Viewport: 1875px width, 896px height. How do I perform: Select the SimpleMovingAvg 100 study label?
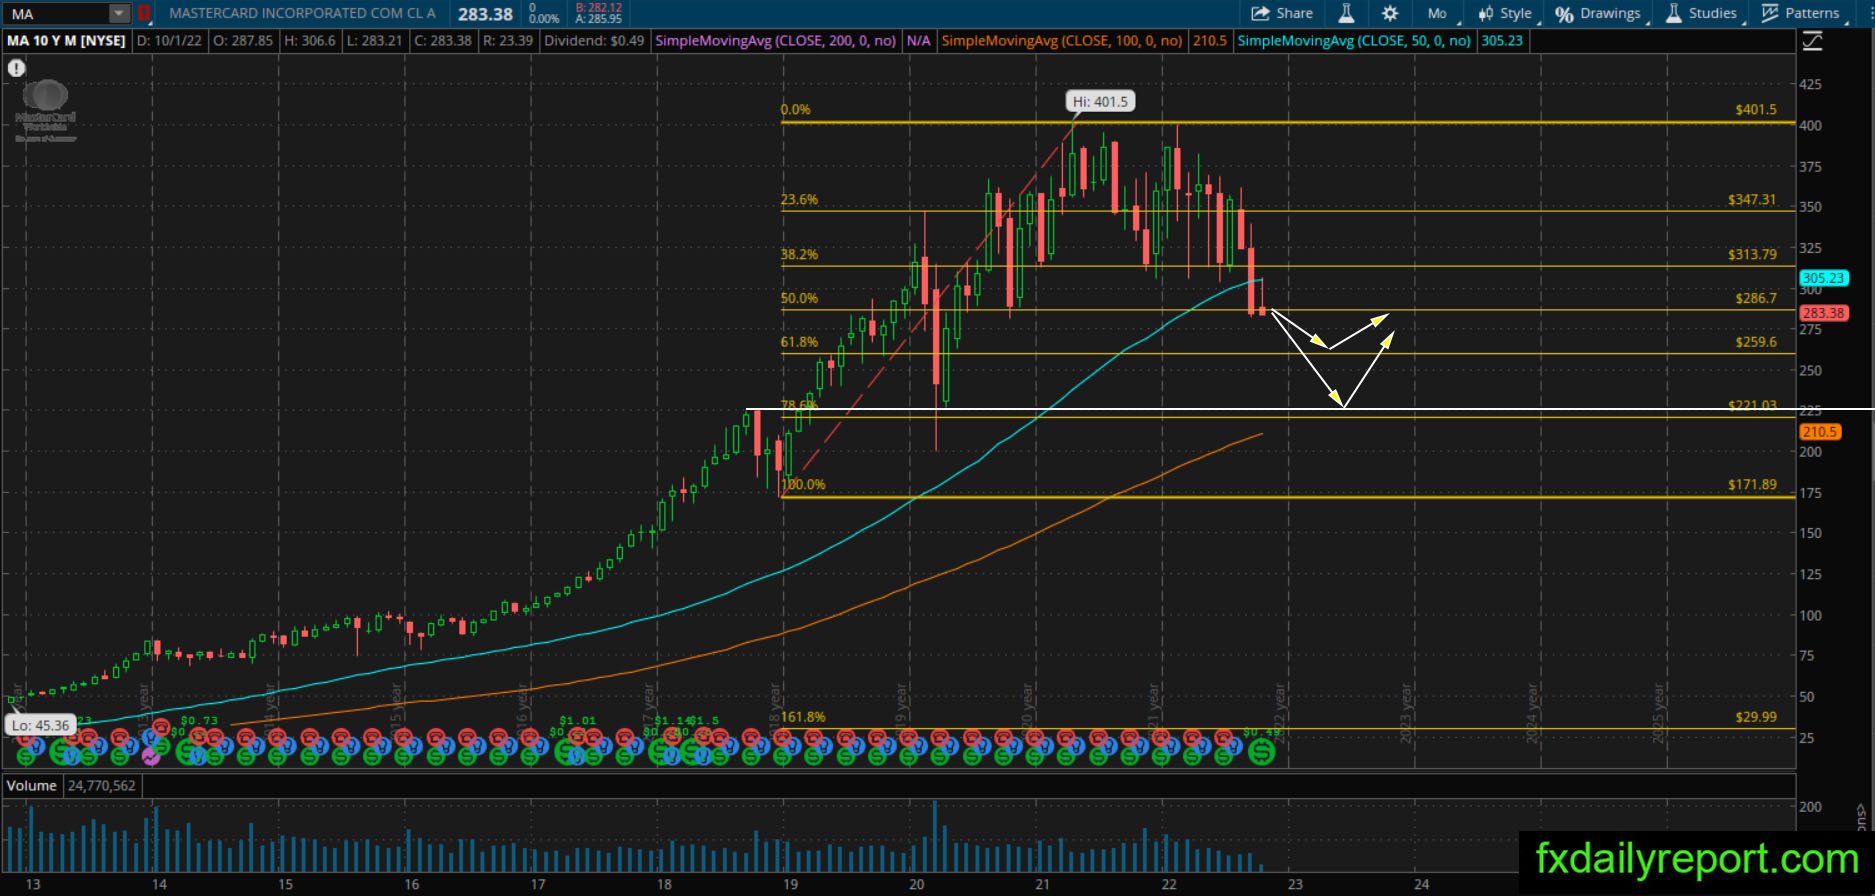(1061, 41)
